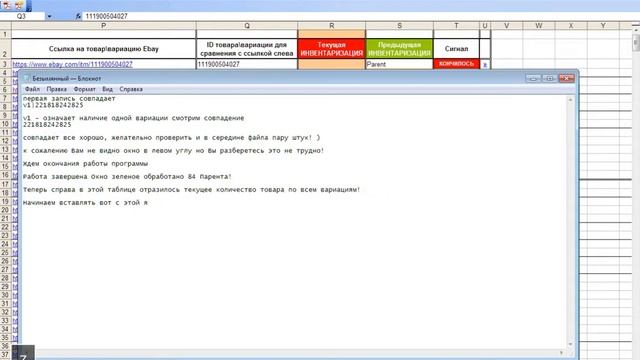
Task: Click the line совпадает все хорошо in Notepad
Action: coord(171,138)
